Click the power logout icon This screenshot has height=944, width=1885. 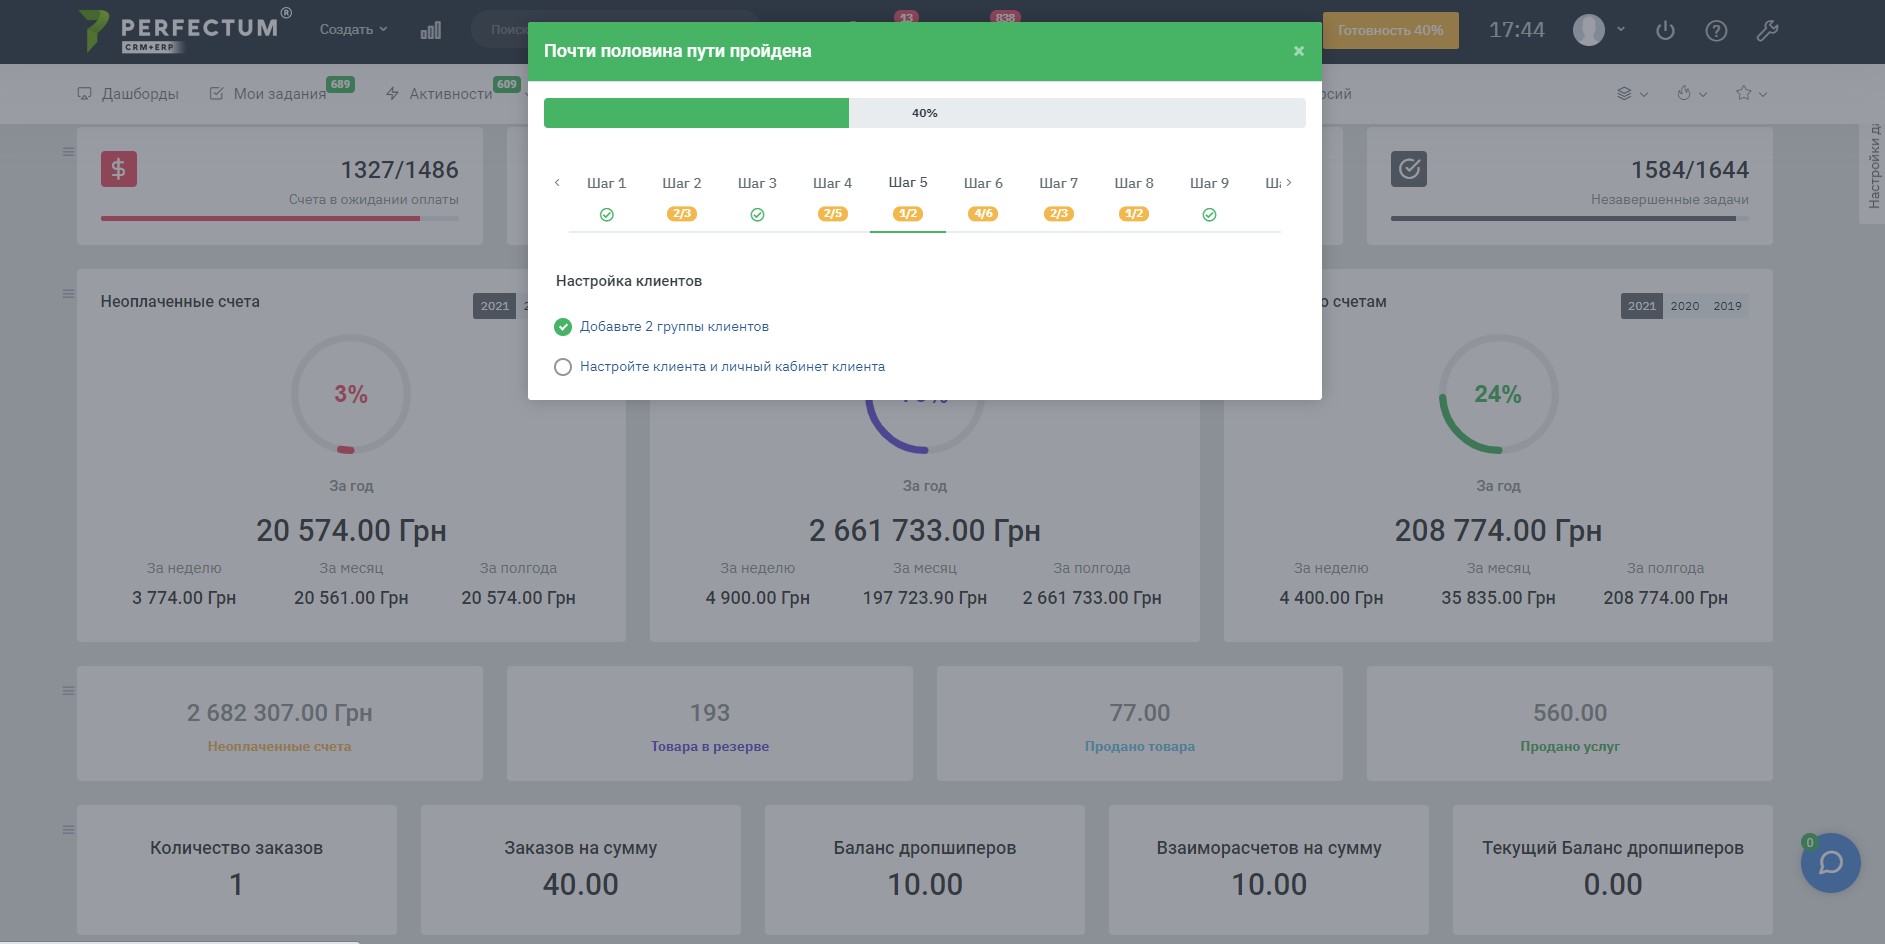point(1665,31)
